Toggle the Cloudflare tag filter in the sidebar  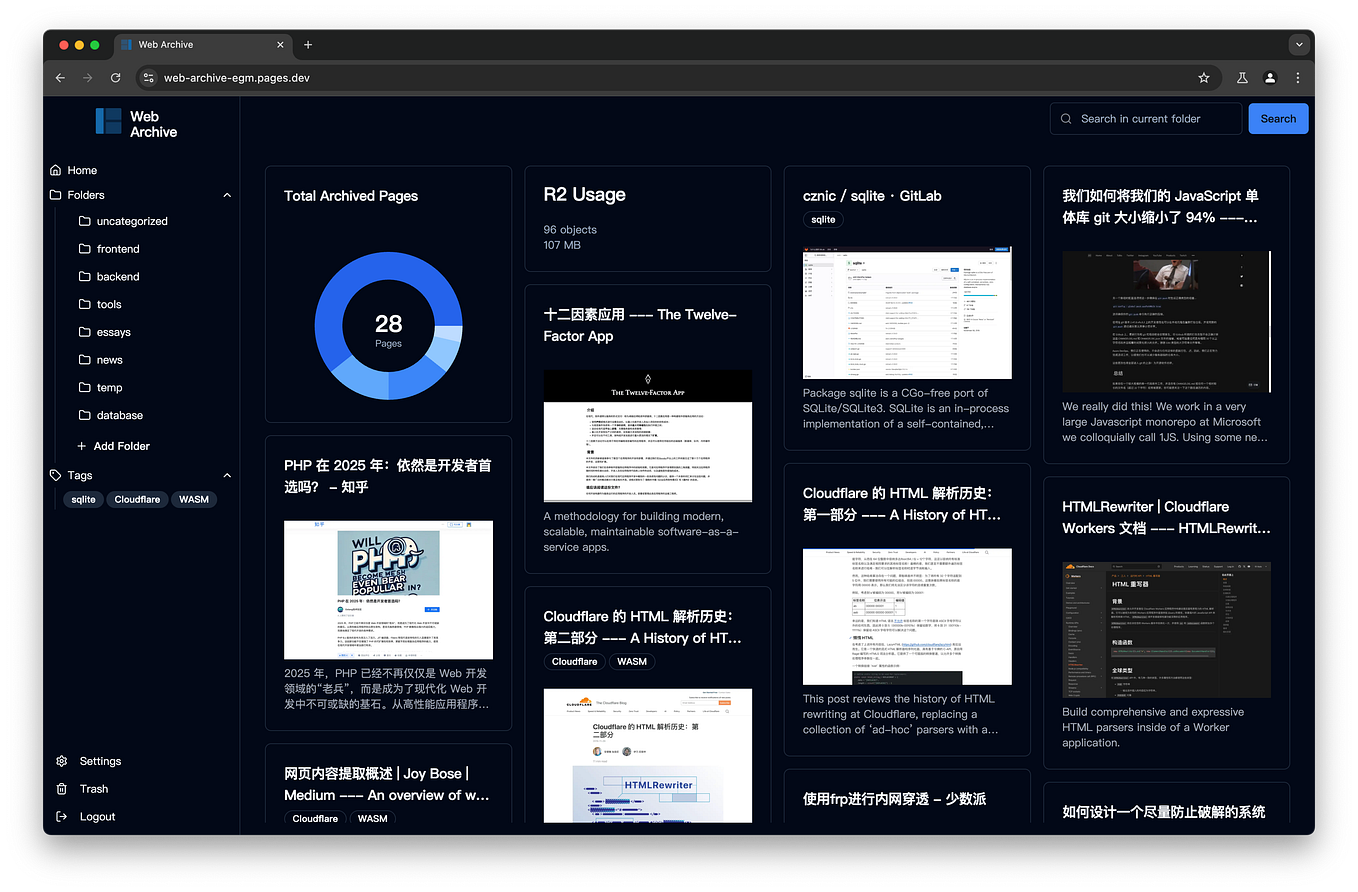pyautogui.click(x=137, y=499)
